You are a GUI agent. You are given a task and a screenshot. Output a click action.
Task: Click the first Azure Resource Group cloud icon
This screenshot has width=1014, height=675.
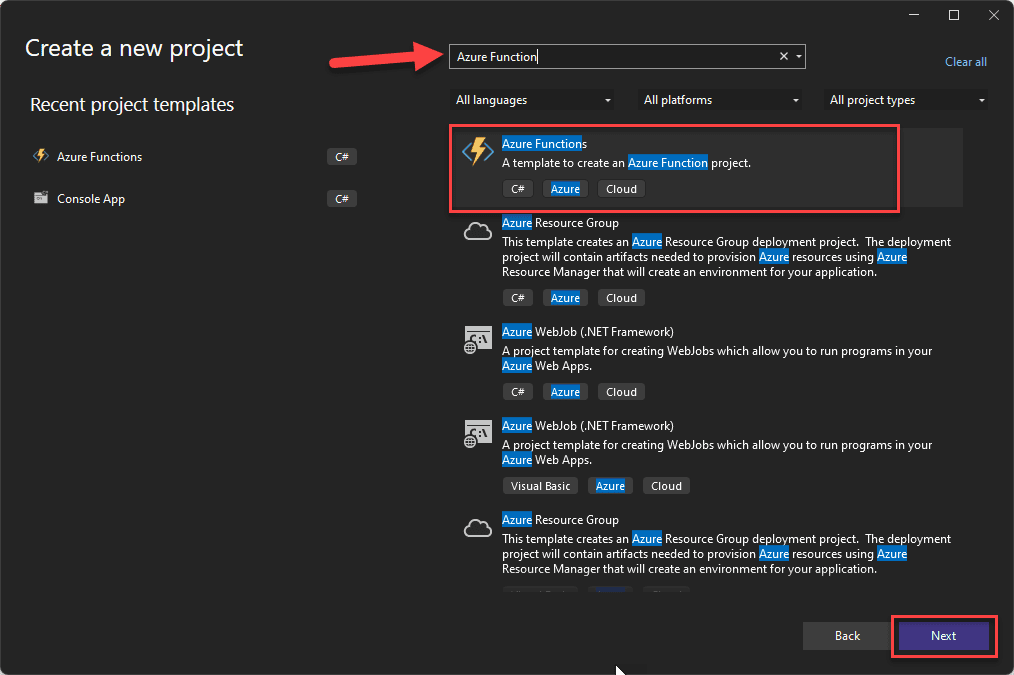[478, 232]
